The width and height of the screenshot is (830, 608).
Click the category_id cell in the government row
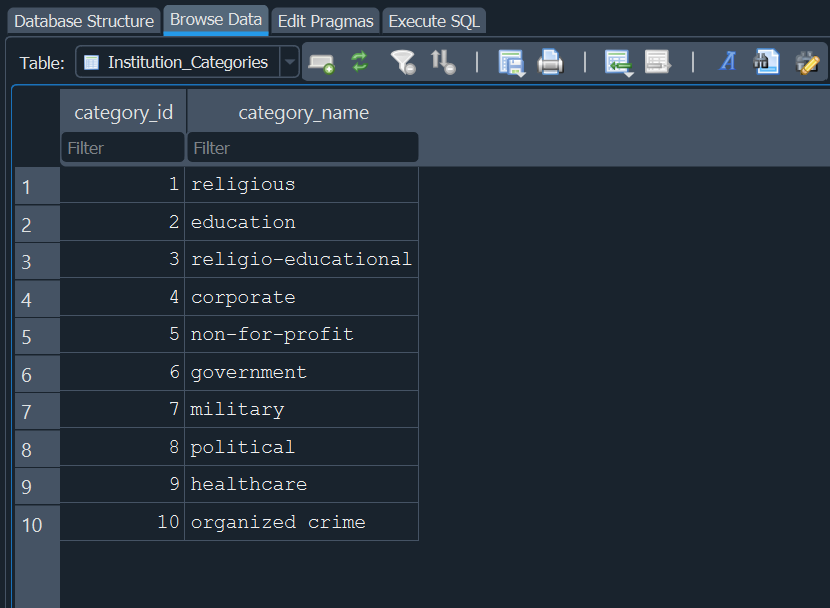122,372
